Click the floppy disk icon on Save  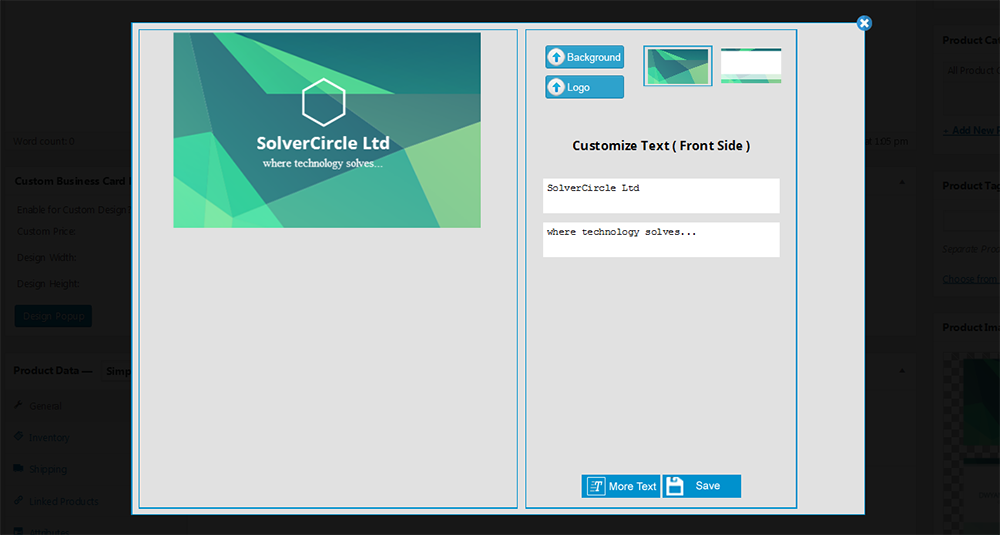click(x=674, y=486)
